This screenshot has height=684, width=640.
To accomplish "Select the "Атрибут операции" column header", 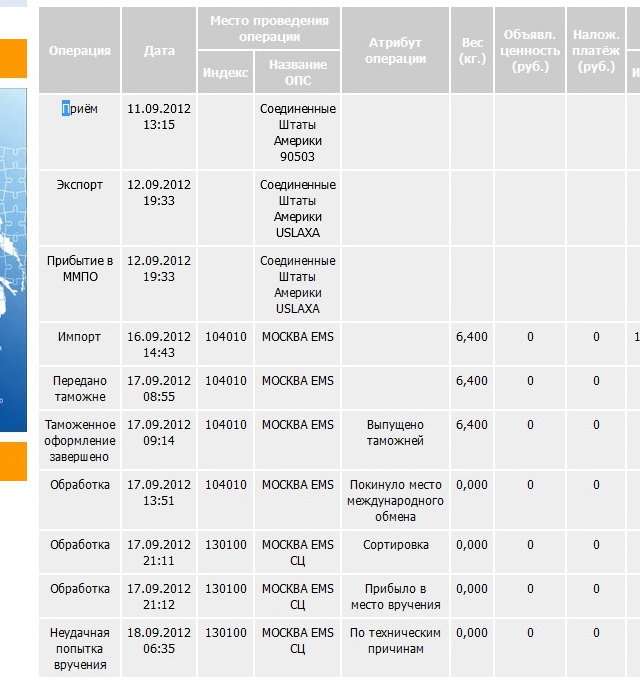I will pyautogui.click(x=395, y=51).
